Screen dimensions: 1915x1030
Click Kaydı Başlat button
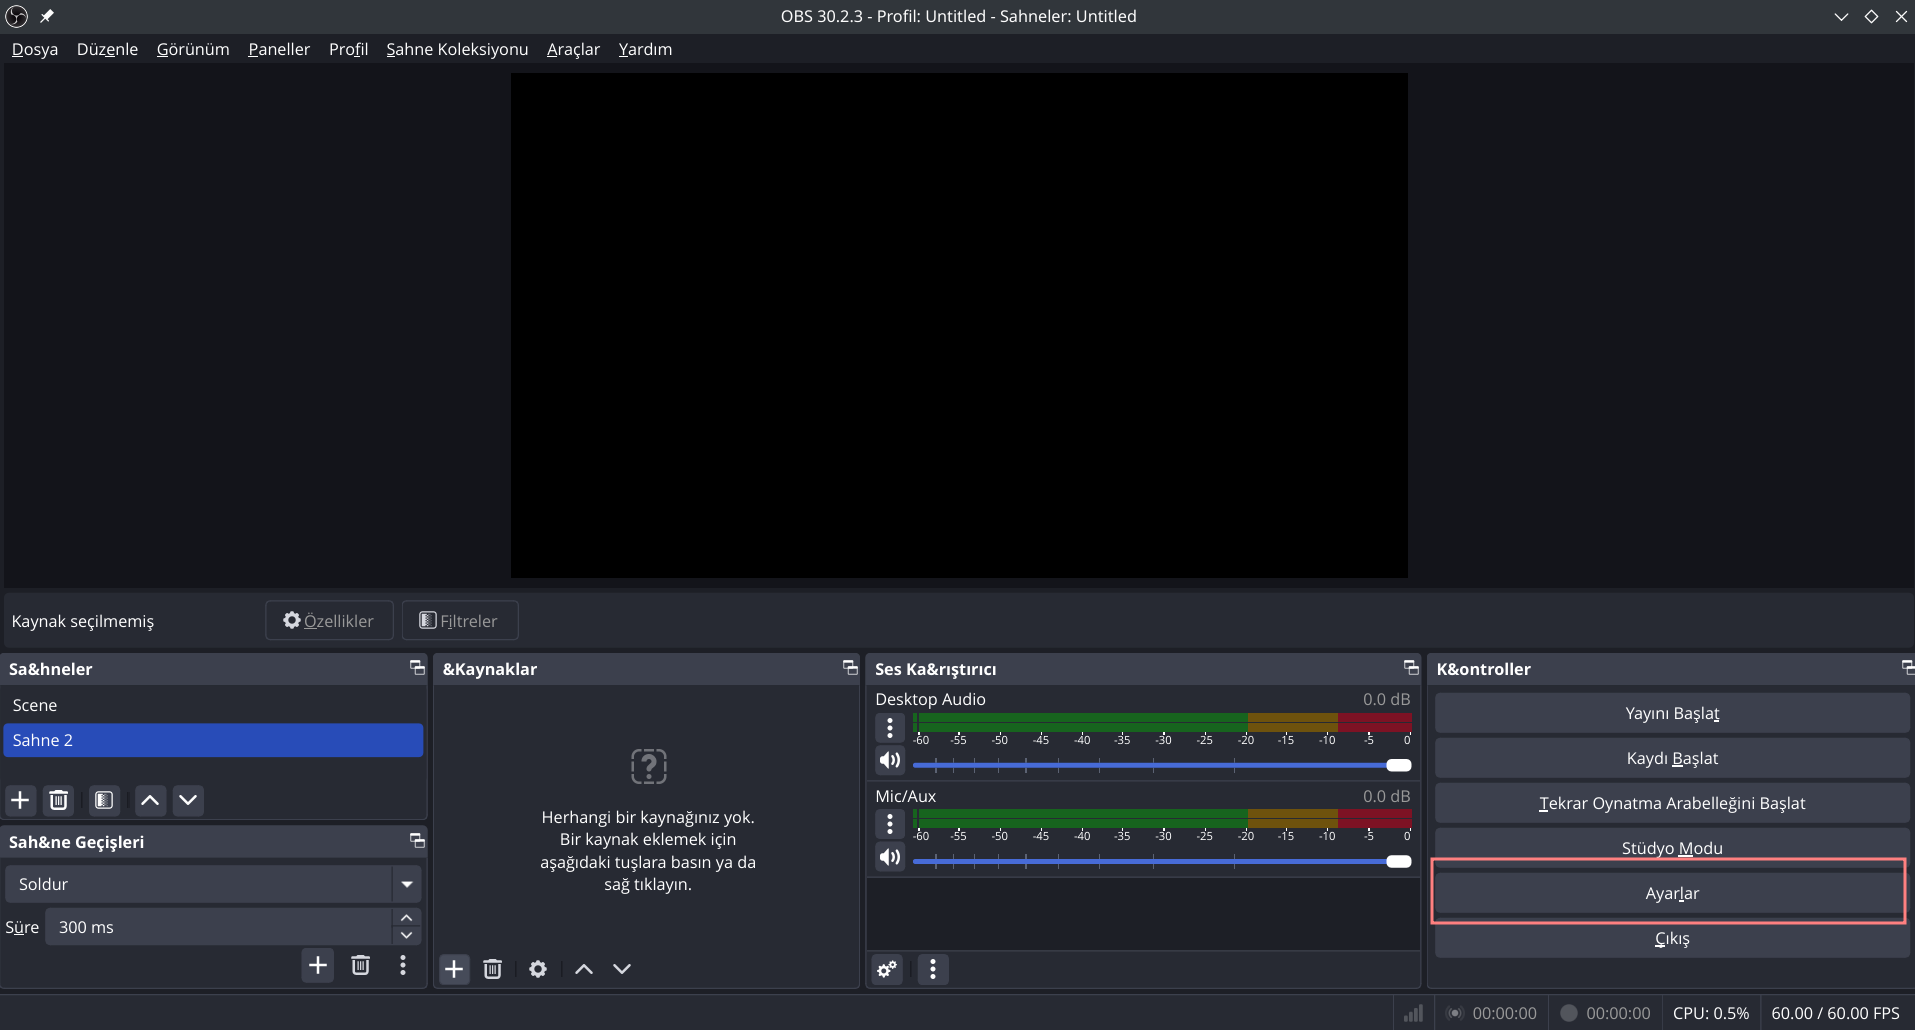tap(1672, 758)
